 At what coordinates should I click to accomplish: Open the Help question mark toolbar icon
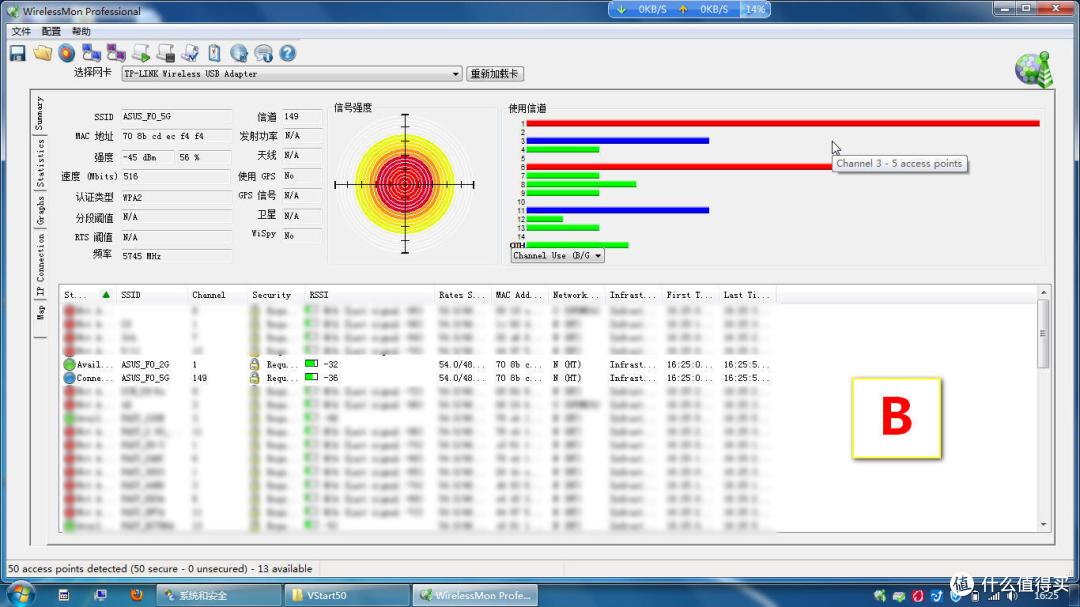(x=288, y=53)
